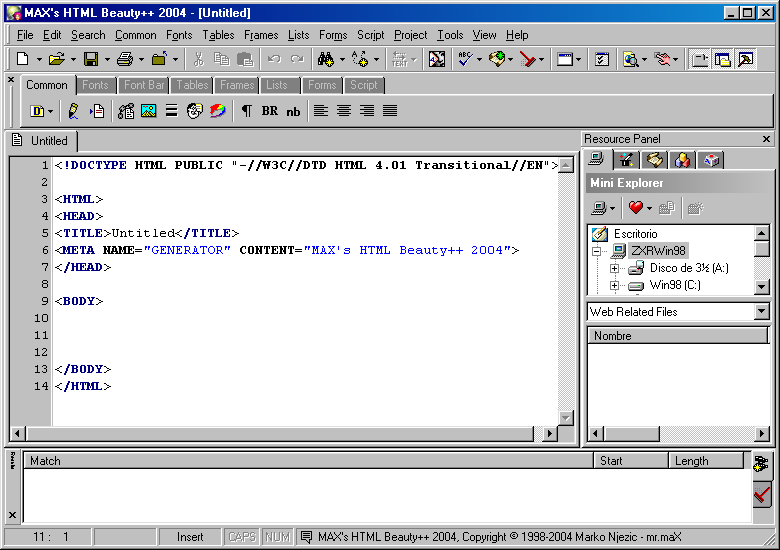The height and width of the screenshot is (550, 780).
Task: Open the dropdown arrow beside the heart icon
Action: click(649, 208)
